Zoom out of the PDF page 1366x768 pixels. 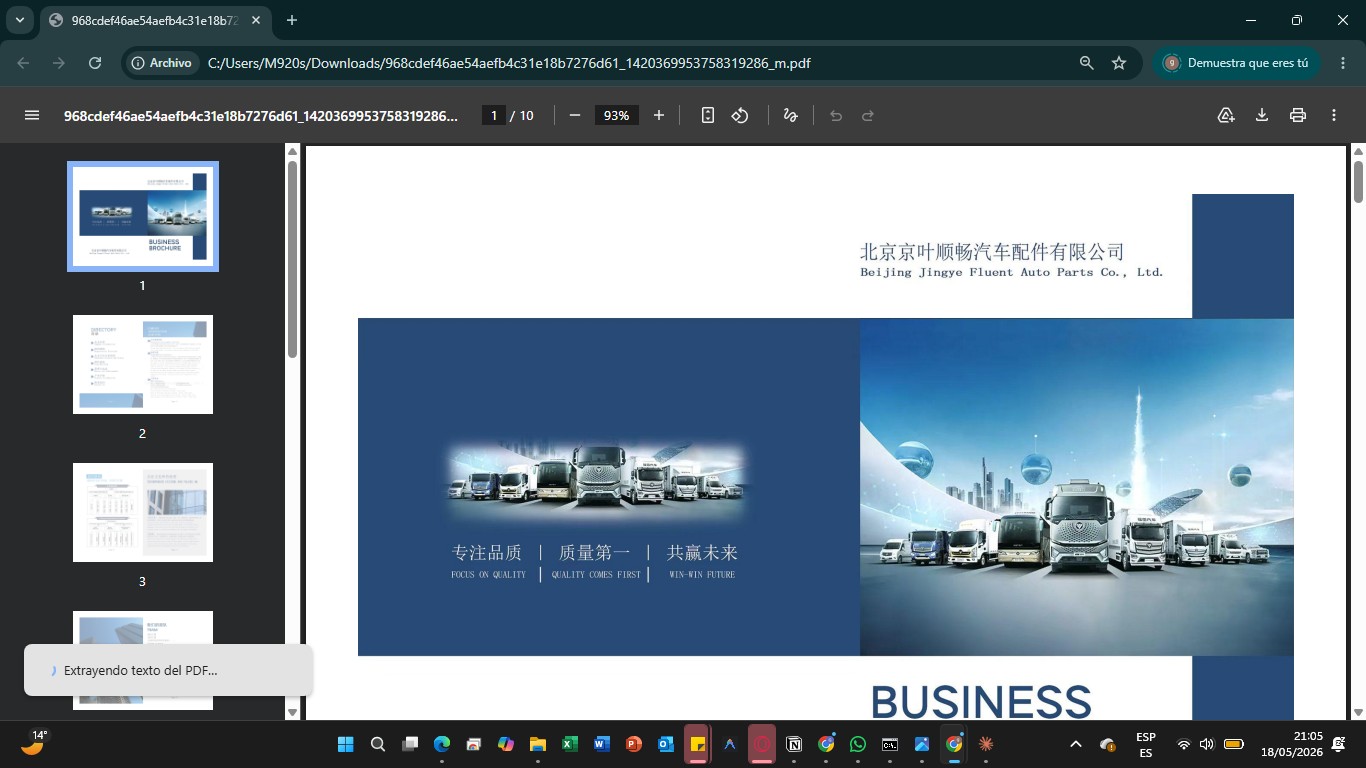[575, 115]
